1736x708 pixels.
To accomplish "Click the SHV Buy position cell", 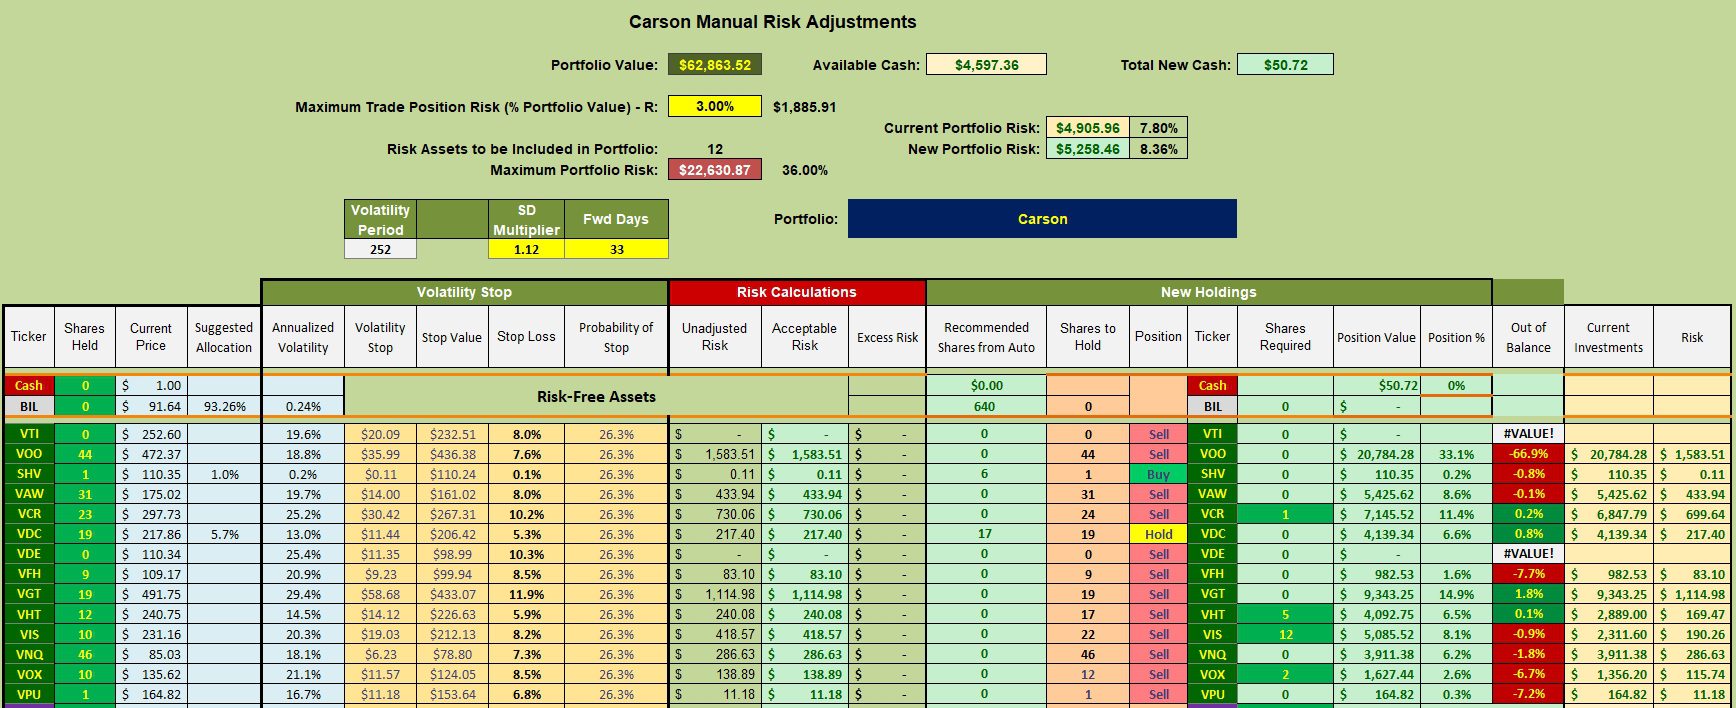I will (1158, 474).
